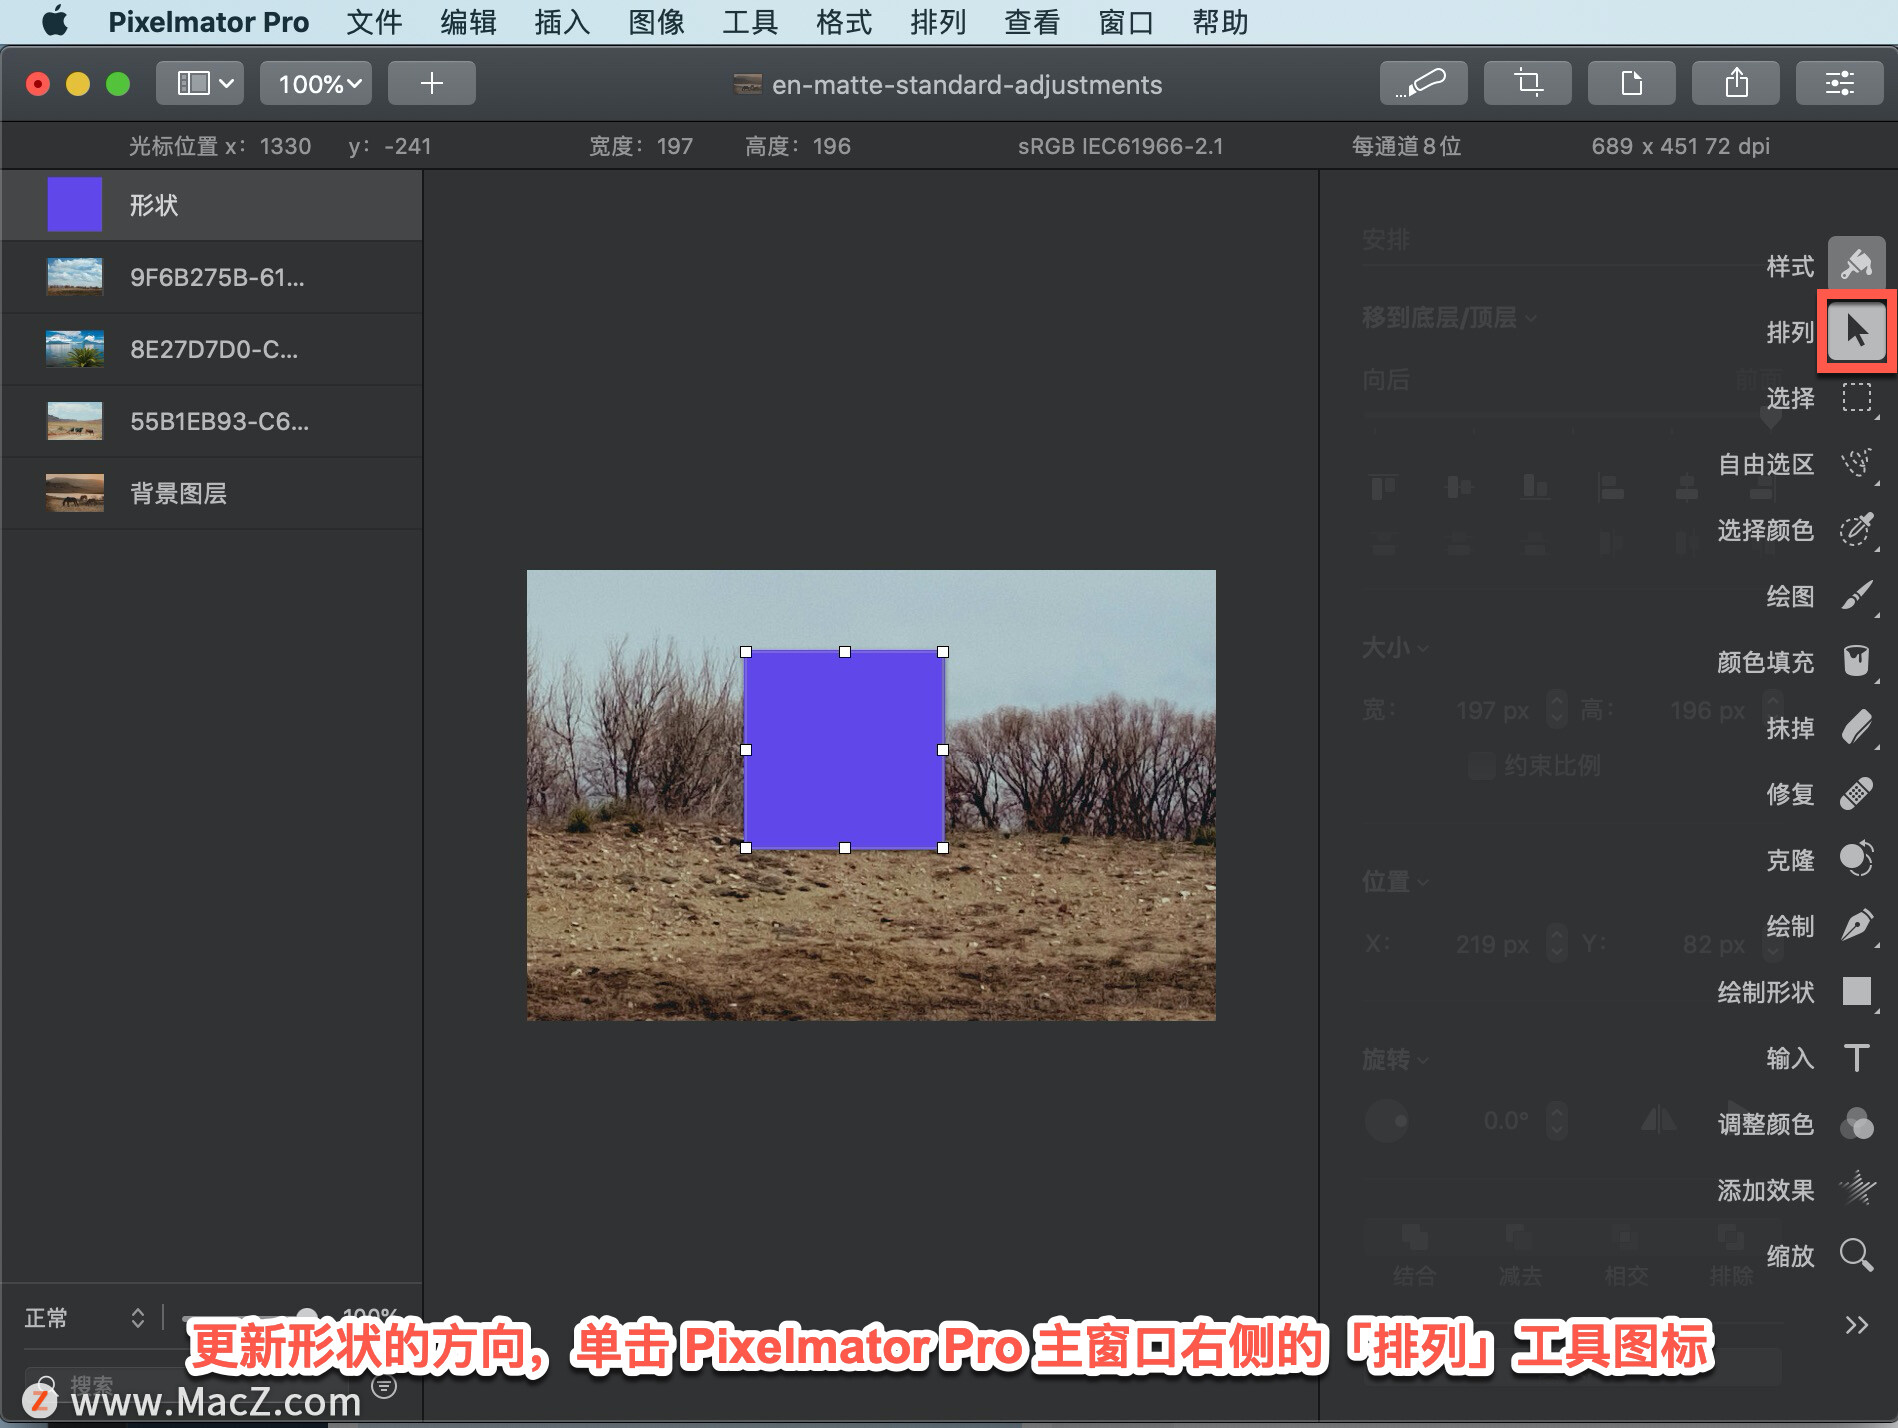Click the document page toolbar button

tap(1631, 83)
